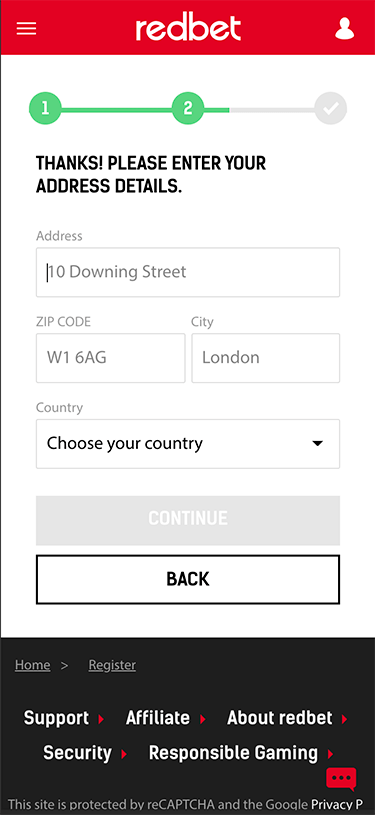375x815 pixels.
Task: Open the Affiliate footer menu
Action: 158,718
